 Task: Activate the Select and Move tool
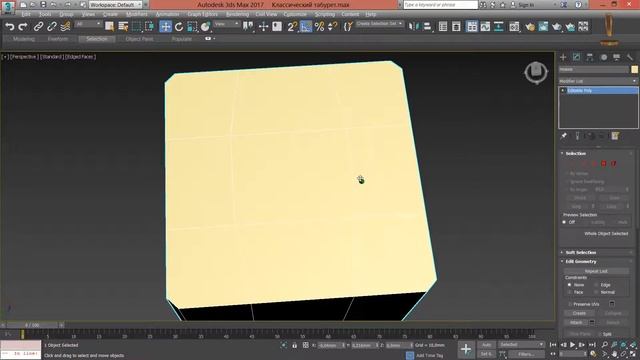coord(165,27)
